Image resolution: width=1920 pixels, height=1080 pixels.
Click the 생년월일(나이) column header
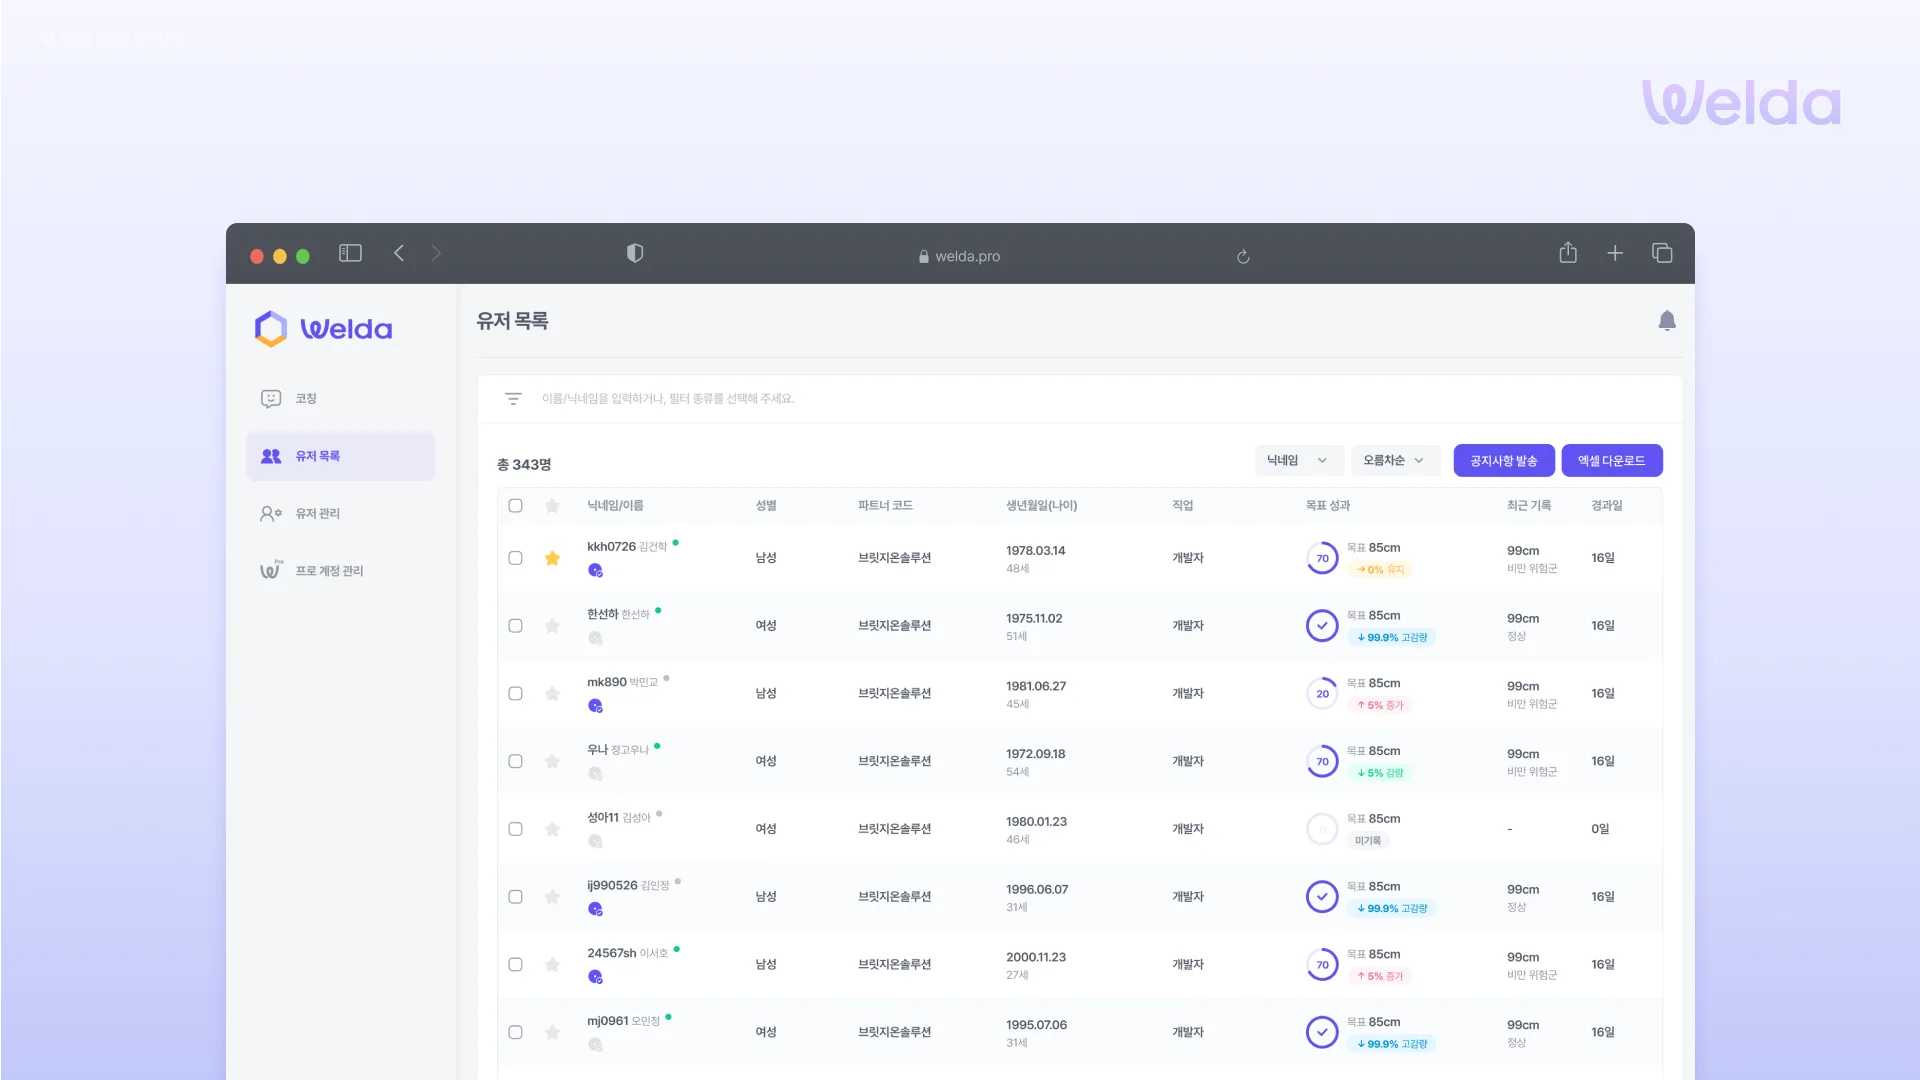pos(1042,506)
